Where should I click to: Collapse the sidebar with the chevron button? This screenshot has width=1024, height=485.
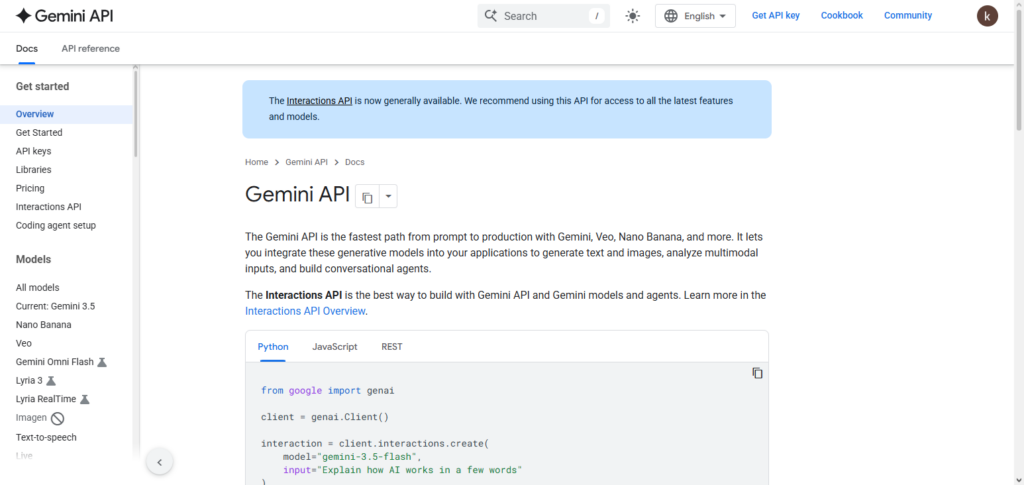(159, 462)
